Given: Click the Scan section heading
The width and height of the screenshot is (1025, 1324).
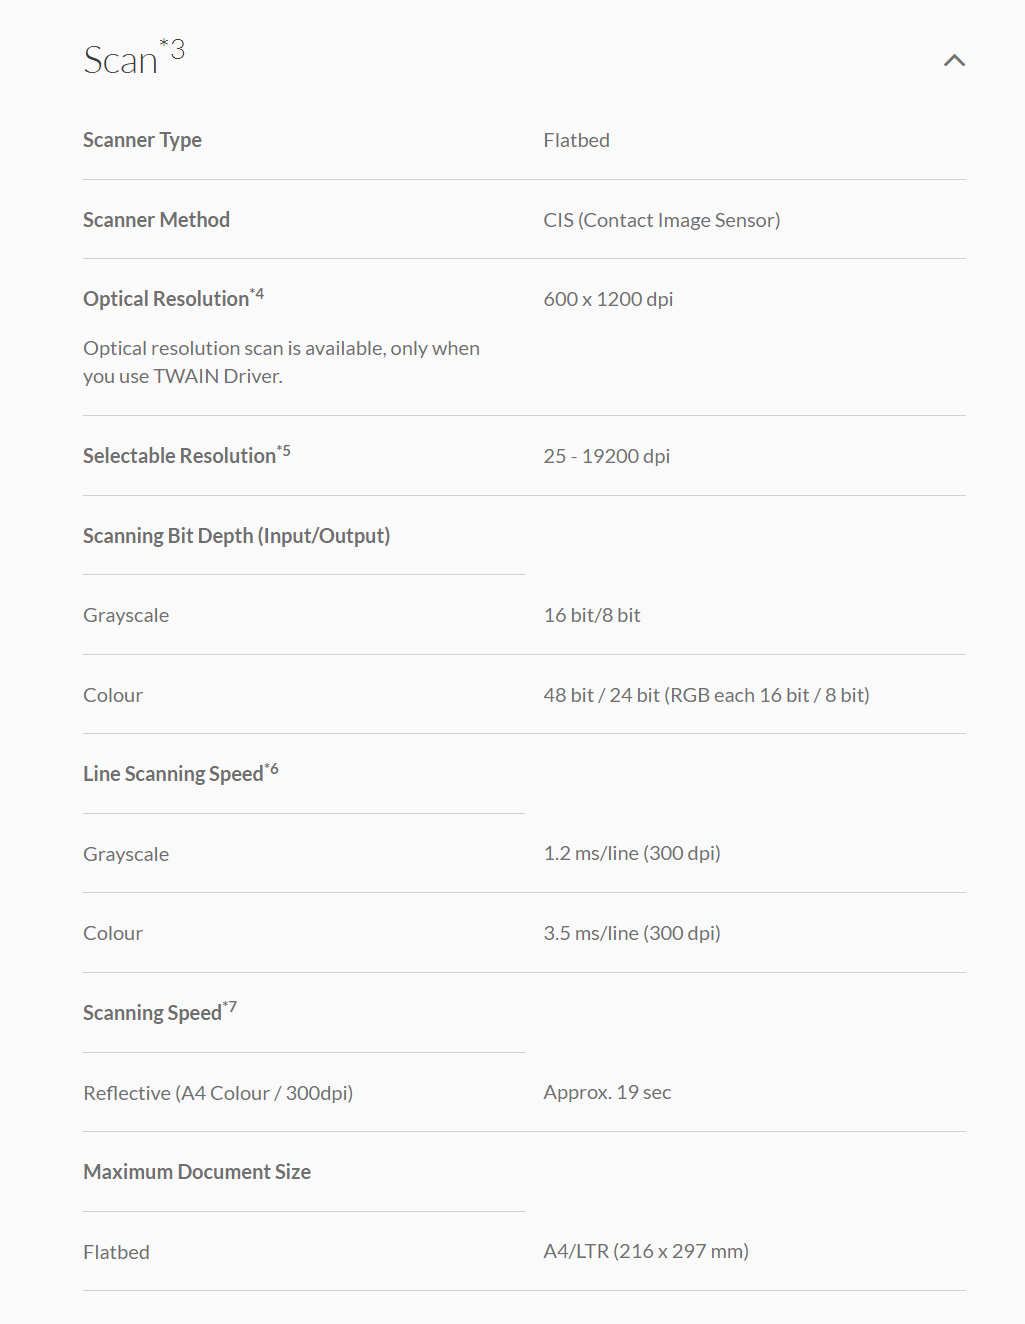Looking at the screenshot, I should [121, 61].
